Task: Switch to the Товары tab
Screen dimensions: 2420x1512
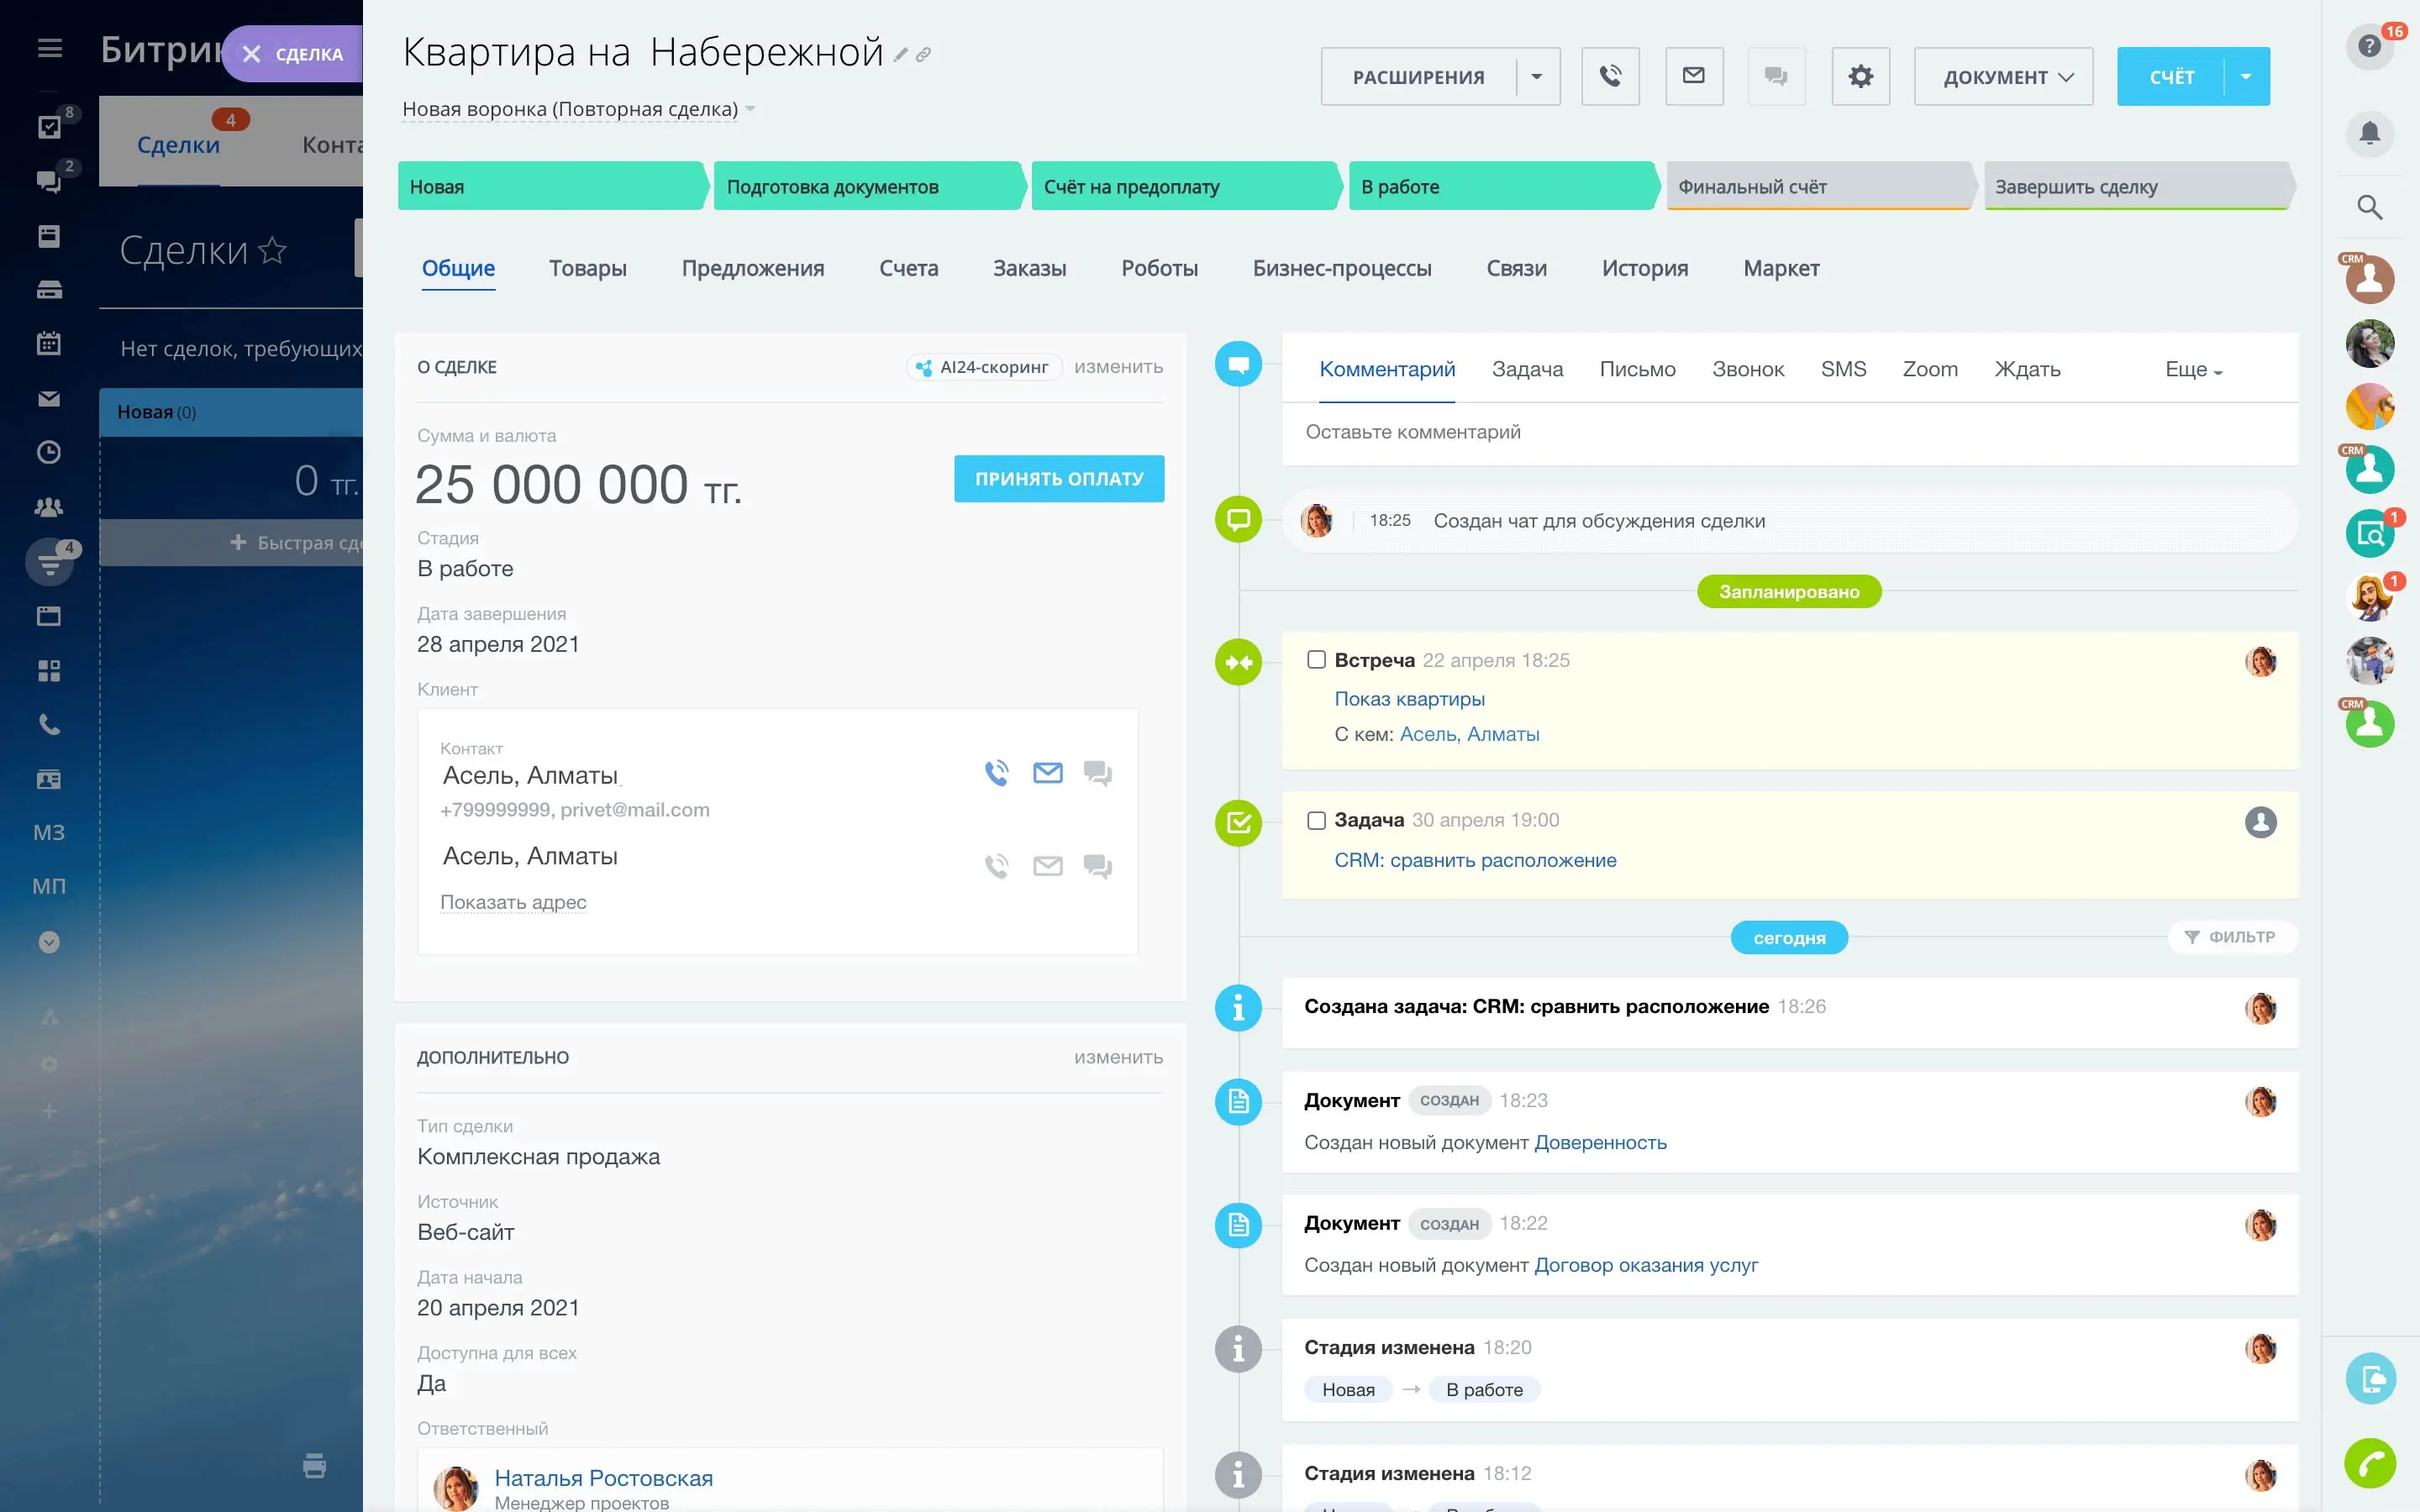Action: coord(588,268)
